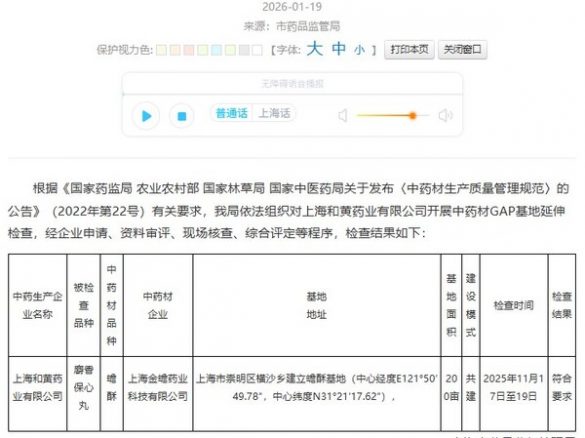Screen dimensions: 585x438
Task: Click table header 基地地址
Action: 316,305
